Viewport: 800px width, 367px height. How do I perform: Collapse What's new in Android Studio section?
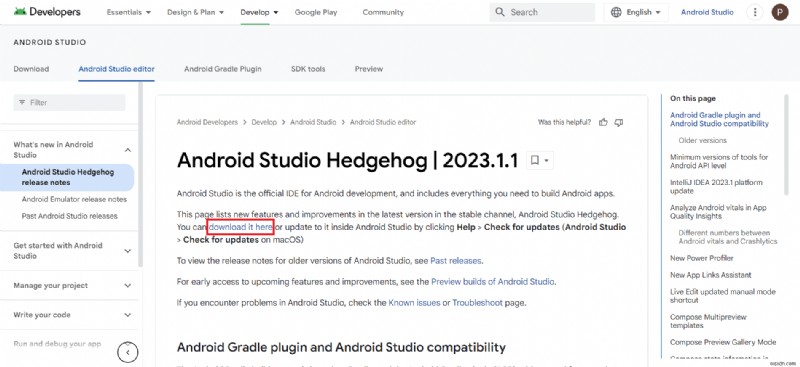point(128,150)
